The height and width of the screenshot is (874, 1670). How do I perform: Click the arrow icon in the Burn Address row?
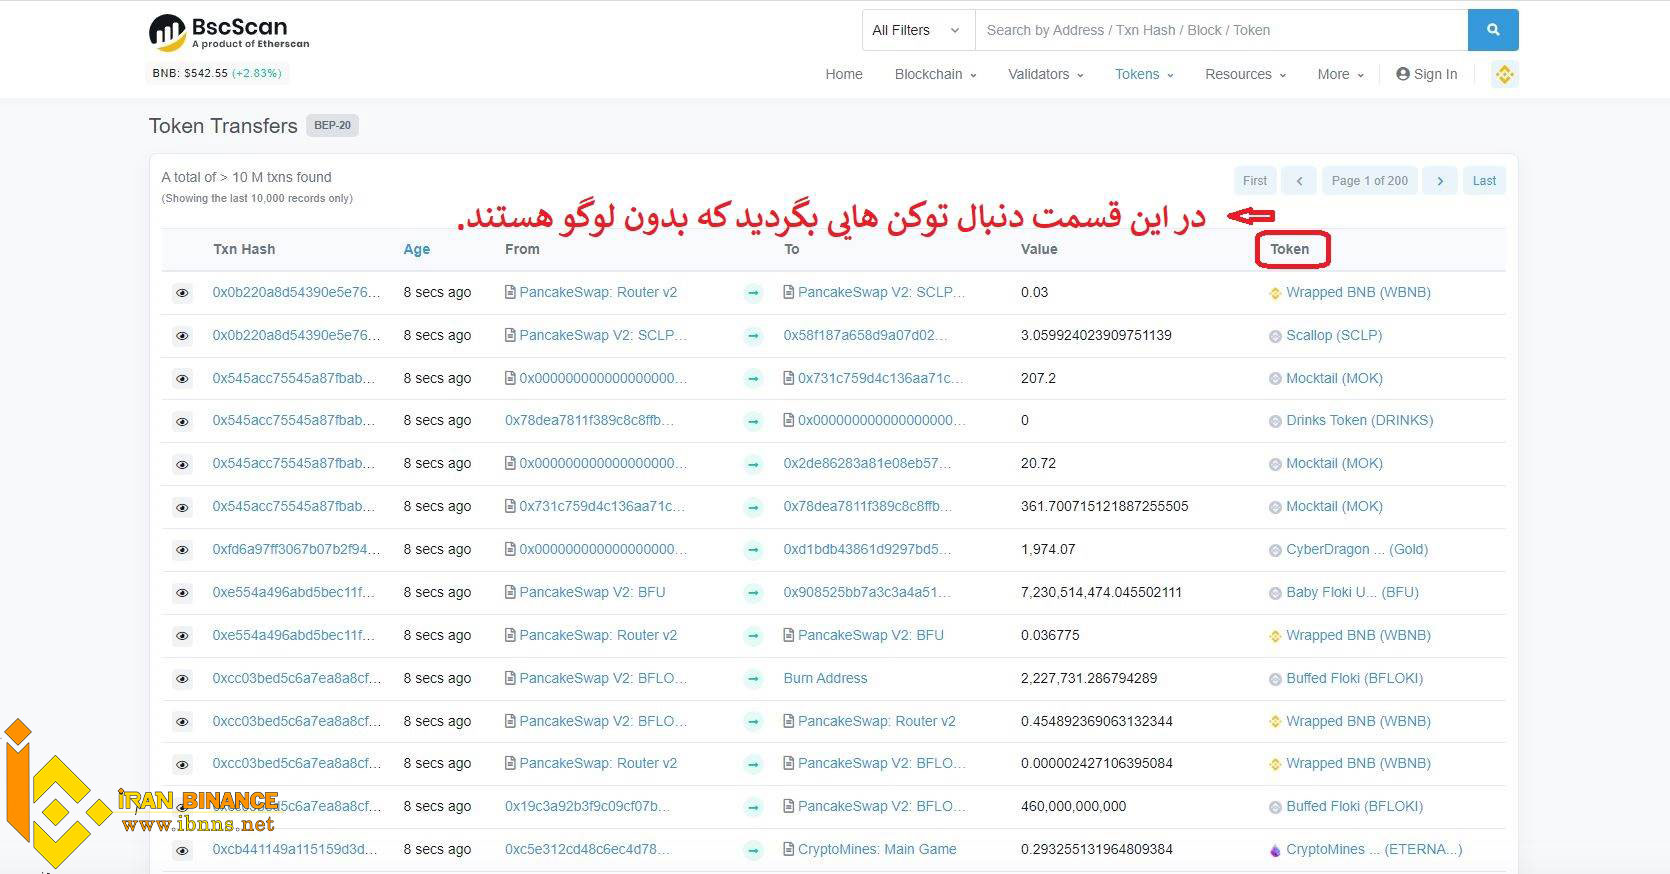point(753,679)
